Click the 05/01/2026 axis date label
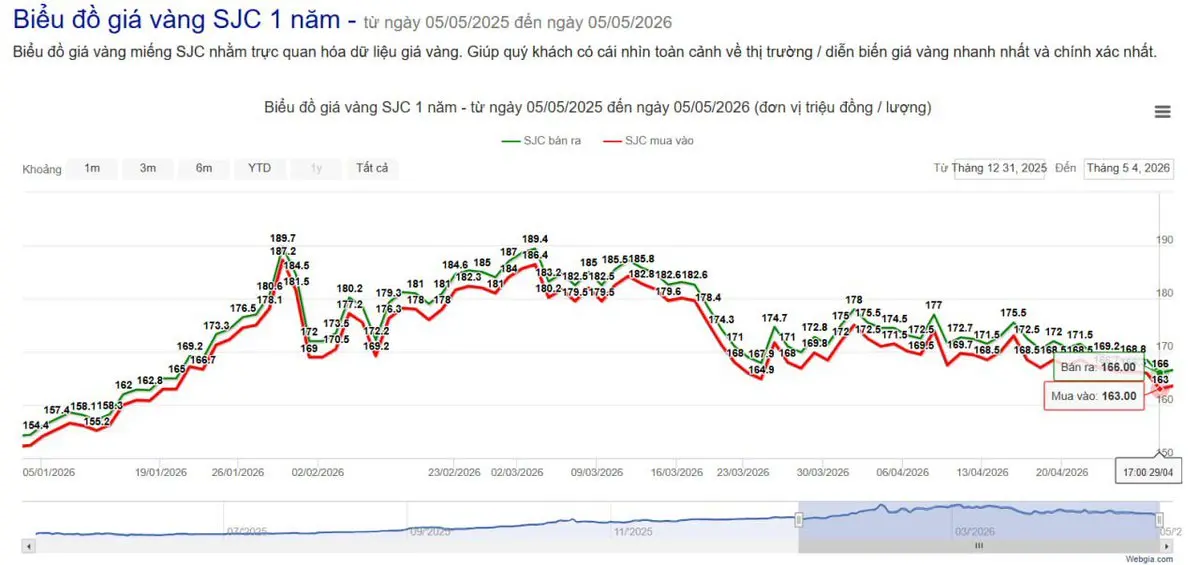This screenshot has height=565, width=1199. tap(50, 473)
